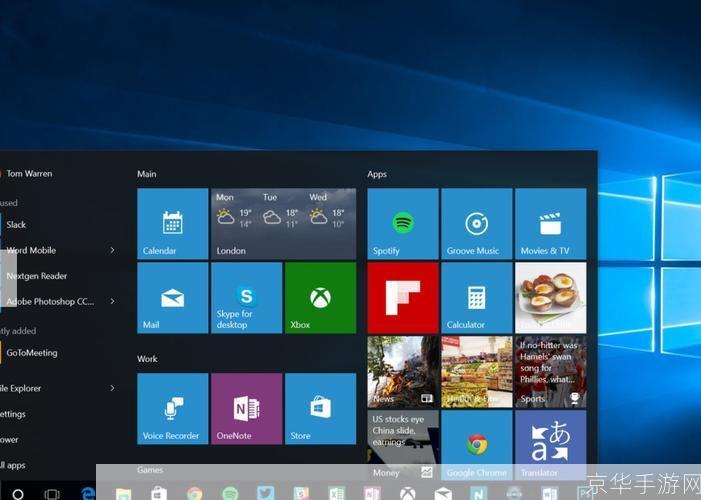Launch the Calculator tile
The height and width of the screenshot is (500, 701).
pos(477,298)
